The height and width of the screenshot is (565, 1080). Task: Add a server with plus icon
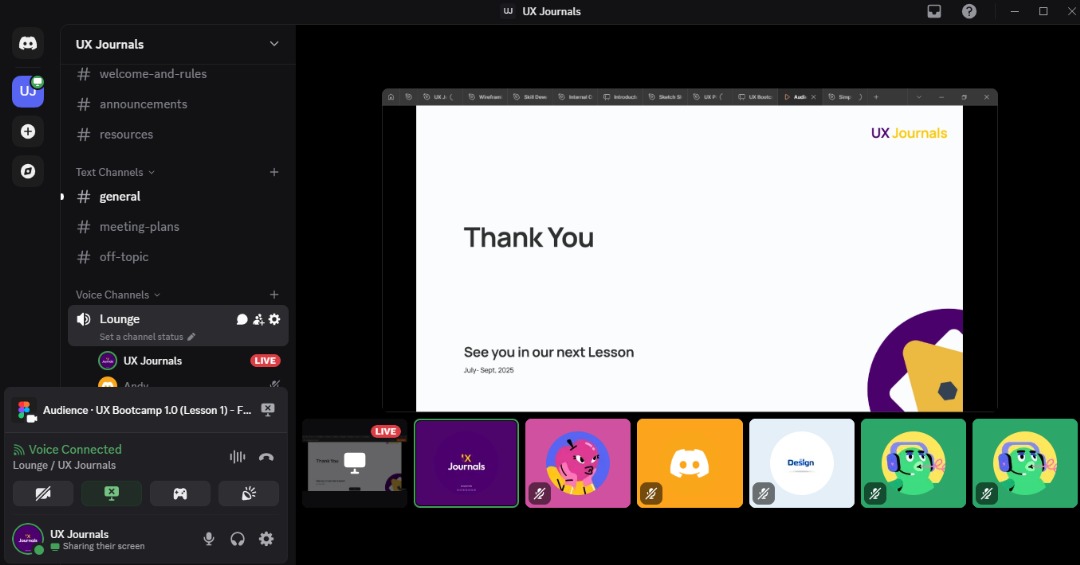[x=28, y=132]
